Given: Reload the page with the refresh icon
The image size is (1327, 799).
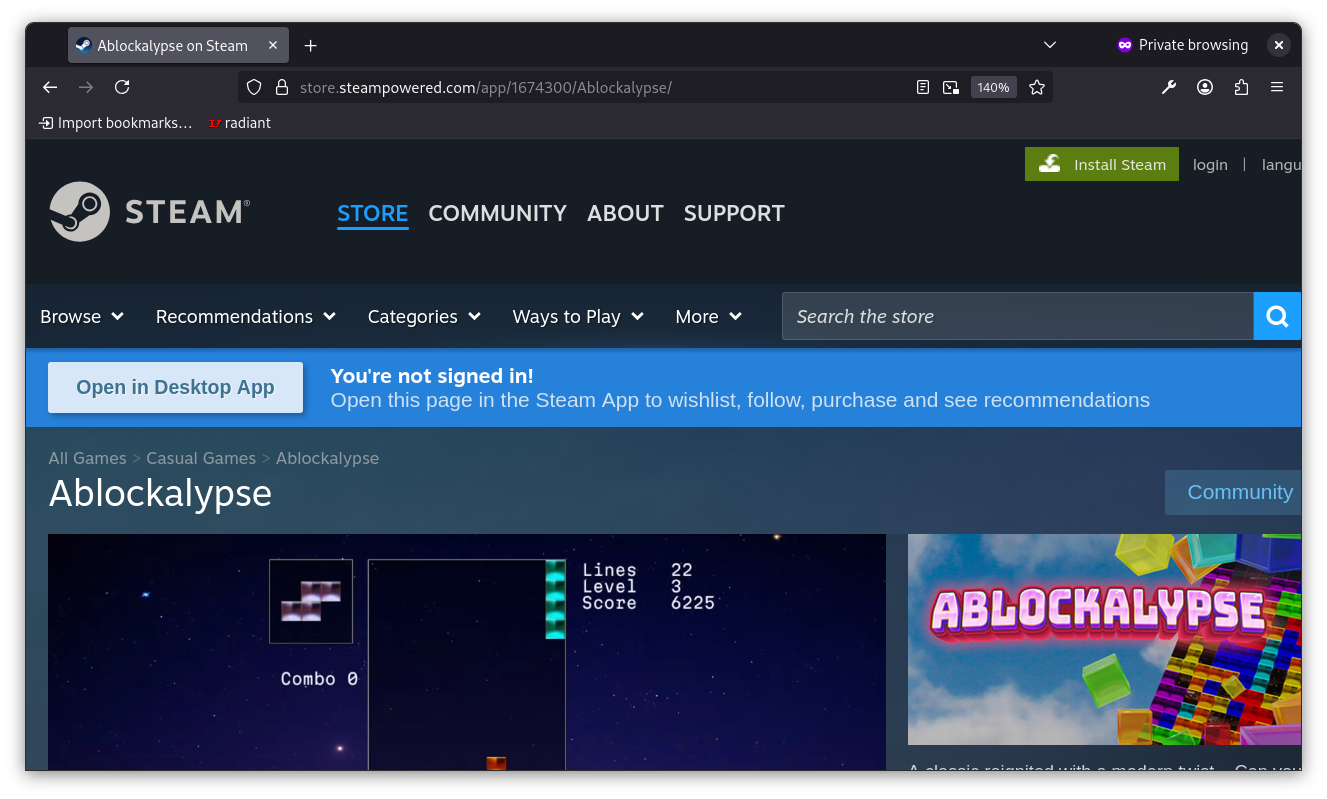Looking at the screenshot, I should [122, 87].
